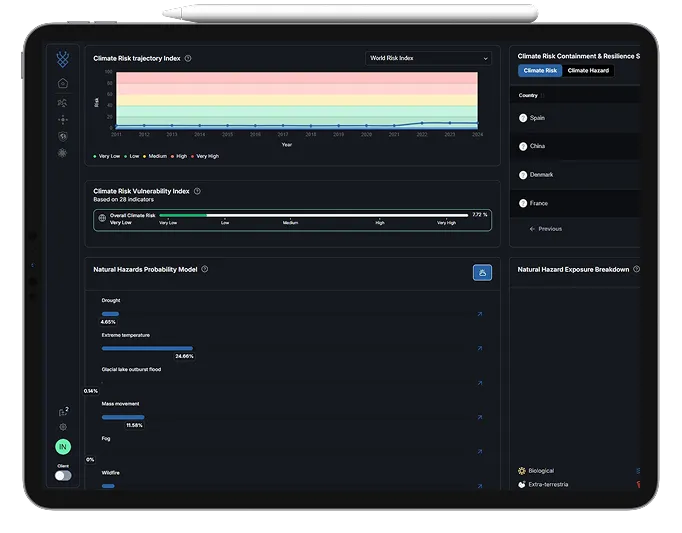The image size is (682, 533).
Task: Click the app logo in the sidebar
Action: (63, 59)
